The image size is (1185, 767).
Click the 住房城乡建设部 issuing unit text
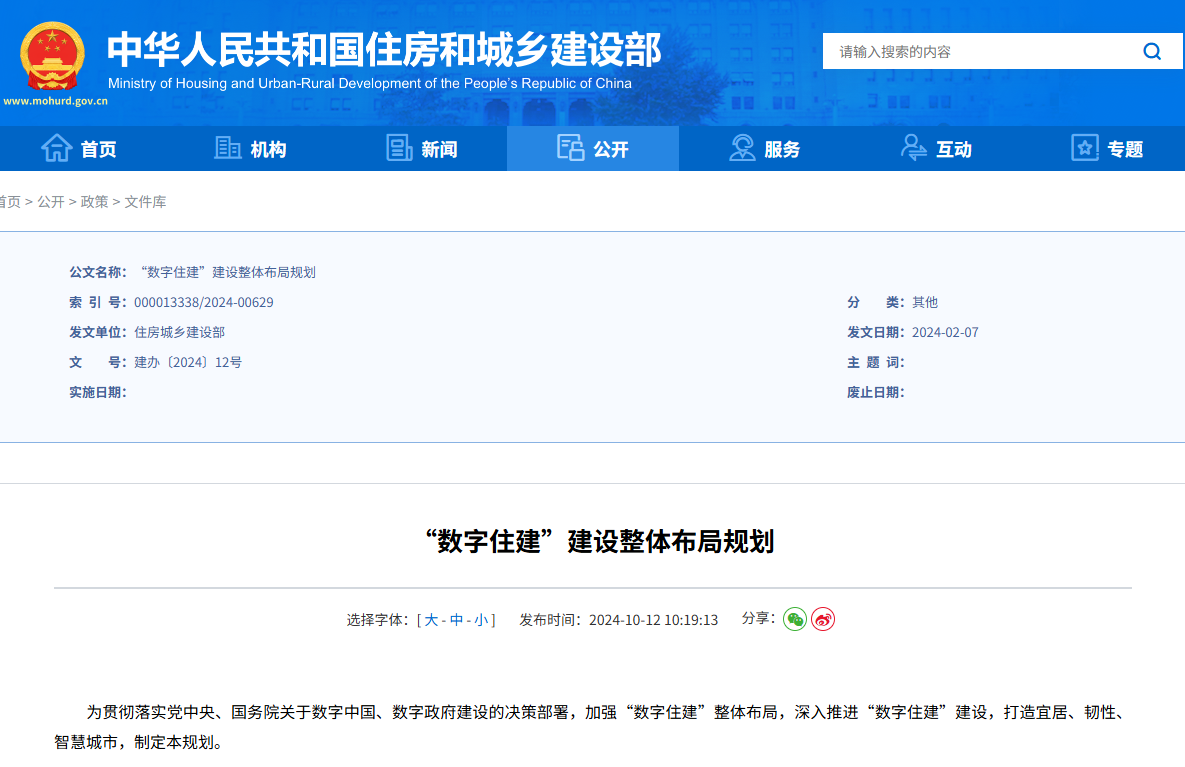182,332
